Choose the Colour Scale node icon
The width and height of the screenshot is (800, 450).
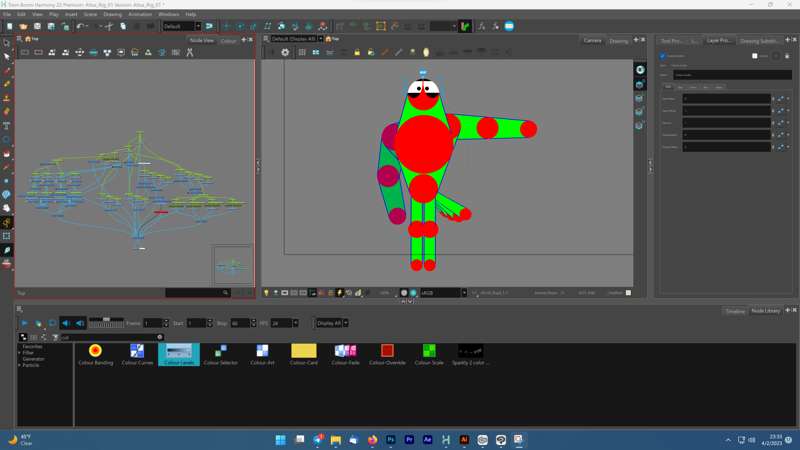point(429,351)
